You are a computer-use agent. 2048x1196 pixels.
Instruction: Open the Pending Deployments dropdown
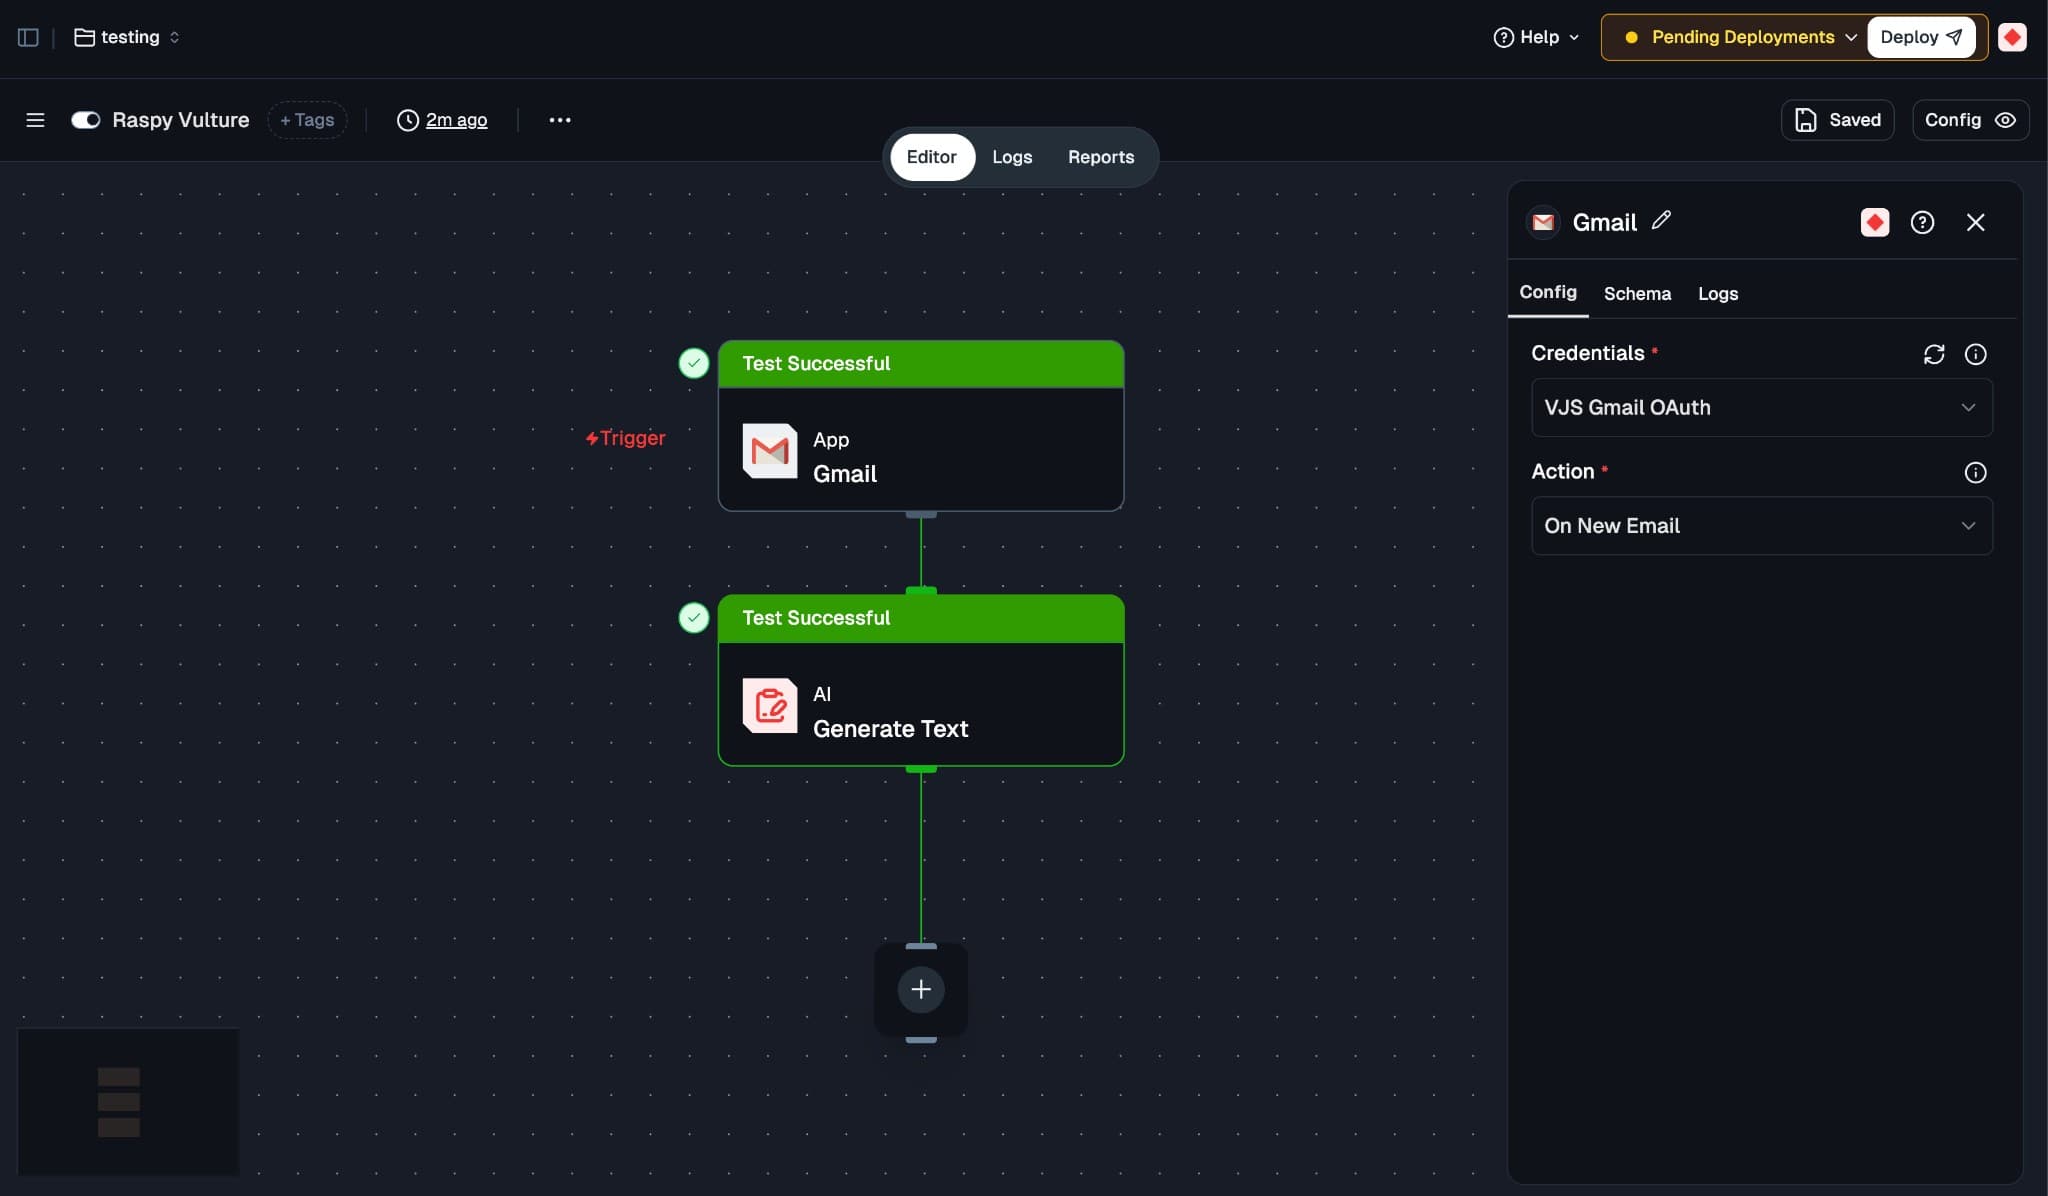[1741, 37]
